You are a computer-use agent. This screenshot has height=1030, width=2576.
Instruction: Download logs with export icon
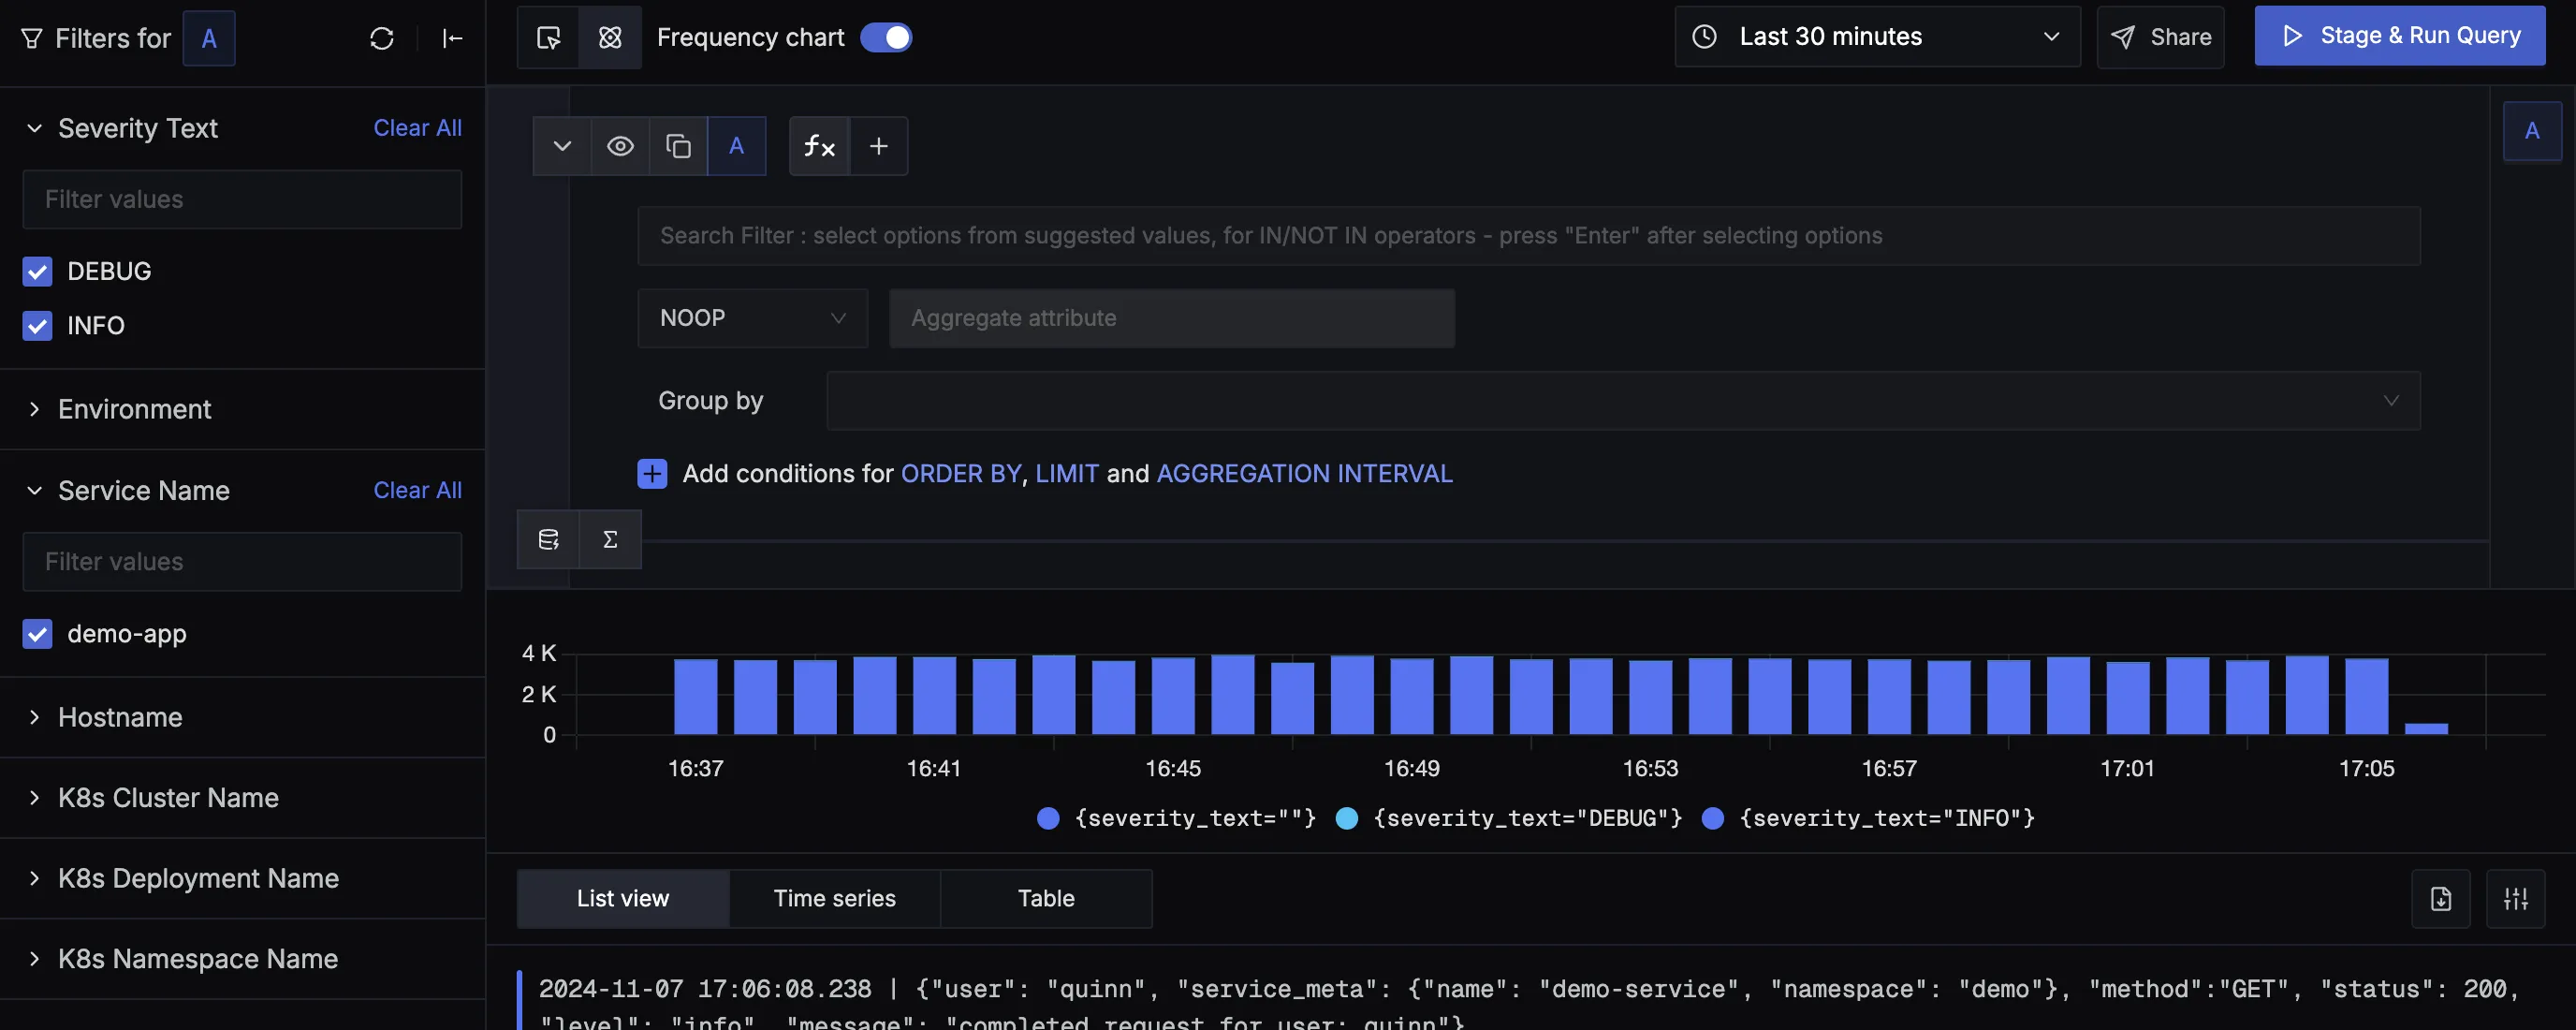2441,898
